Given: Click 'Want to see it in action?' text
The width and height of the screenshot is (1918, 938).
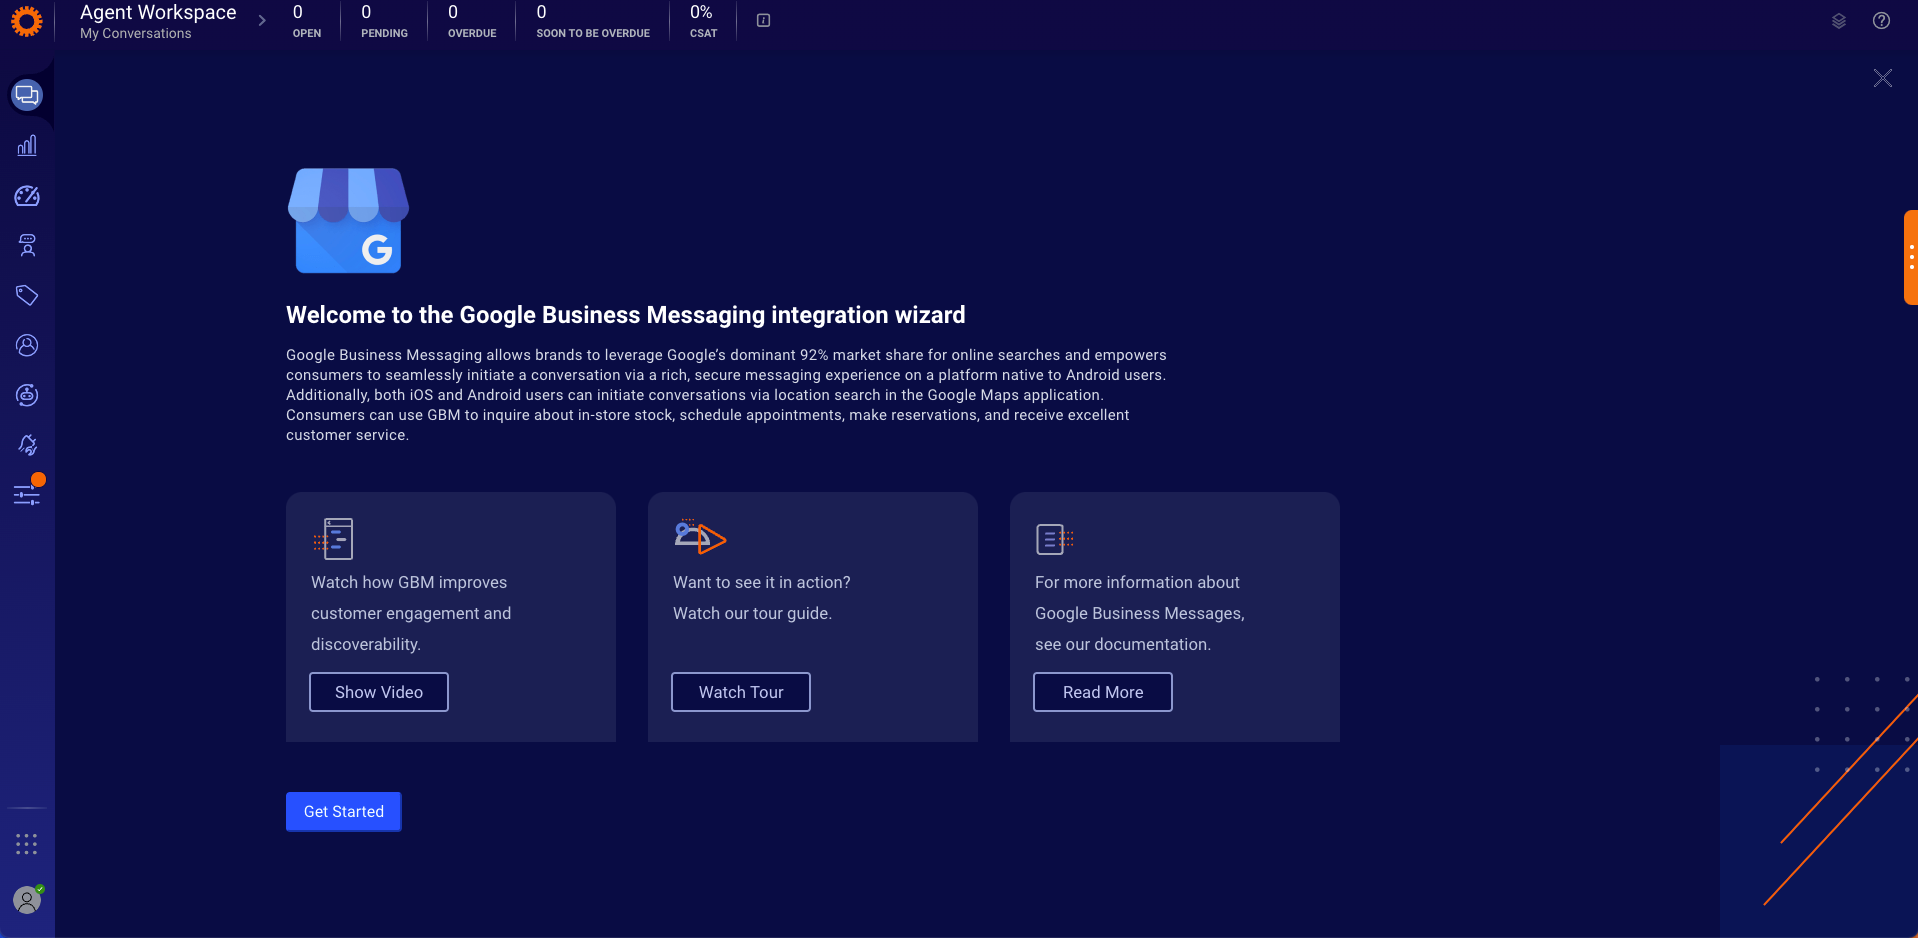Looking at the screenshot, I should [x=762, y=582].
